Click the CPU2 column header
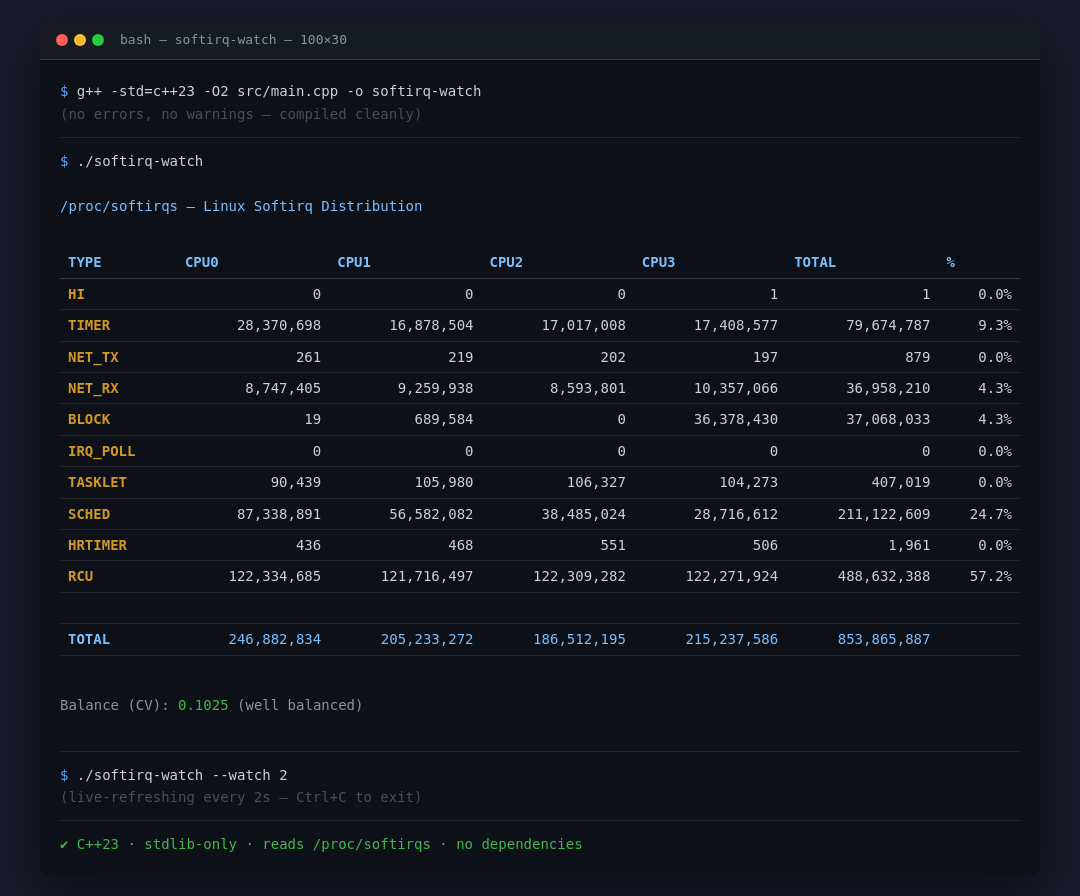The height and width of the screenshot is (896, 1080). (x=506, y=262)
